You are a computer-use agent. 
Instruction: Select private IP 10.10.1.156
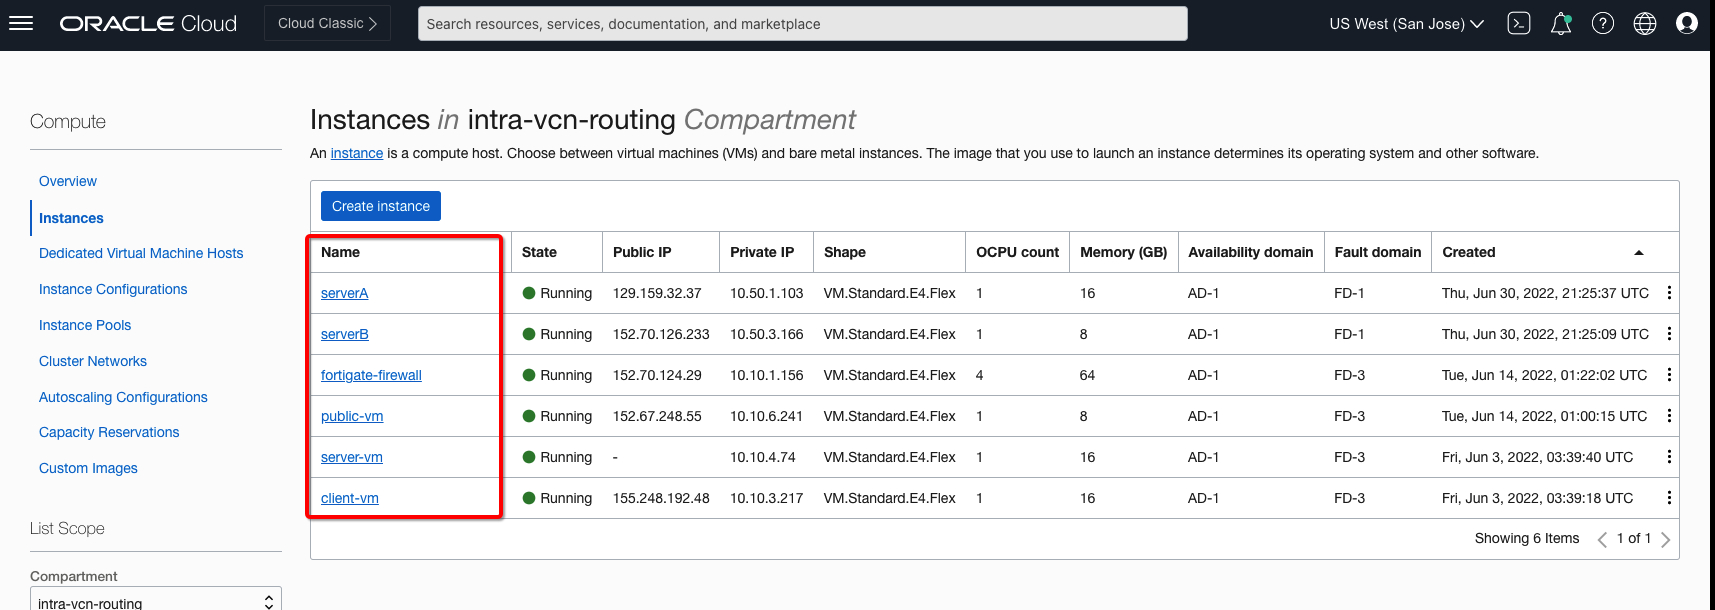click(767, 375)
